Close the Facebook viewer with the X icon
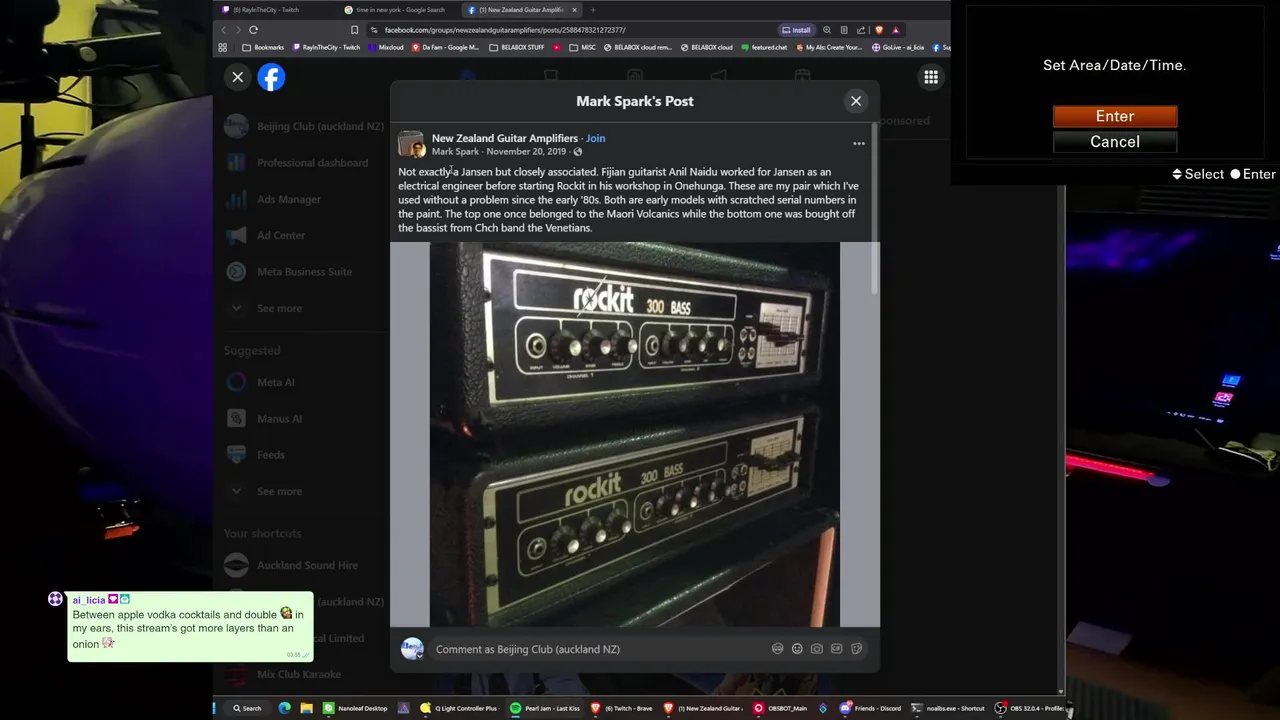This screenshot has height=720, width=1280. 238,77
